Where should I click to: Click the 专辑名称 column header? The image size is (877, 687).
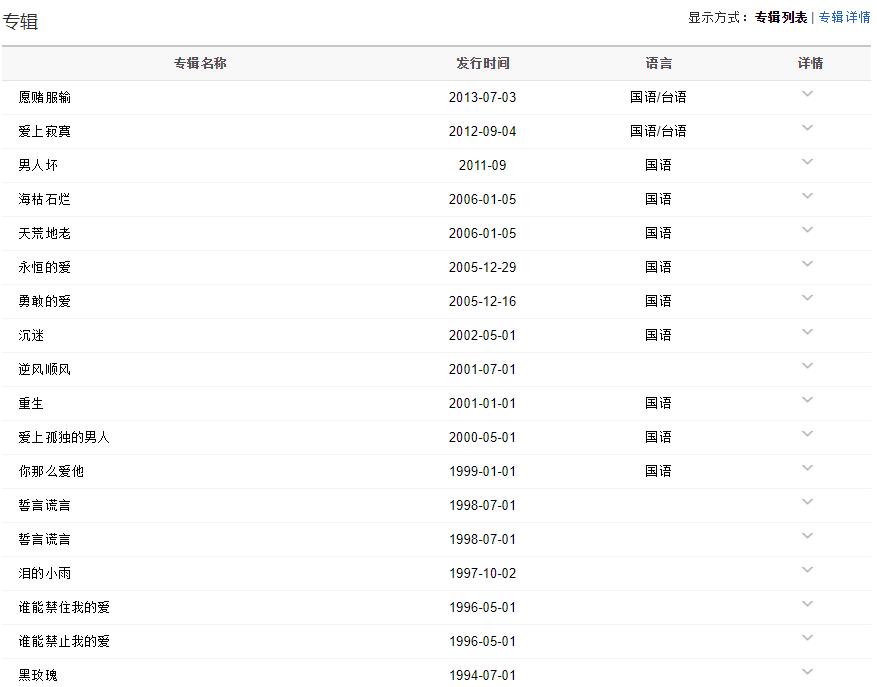200,63
